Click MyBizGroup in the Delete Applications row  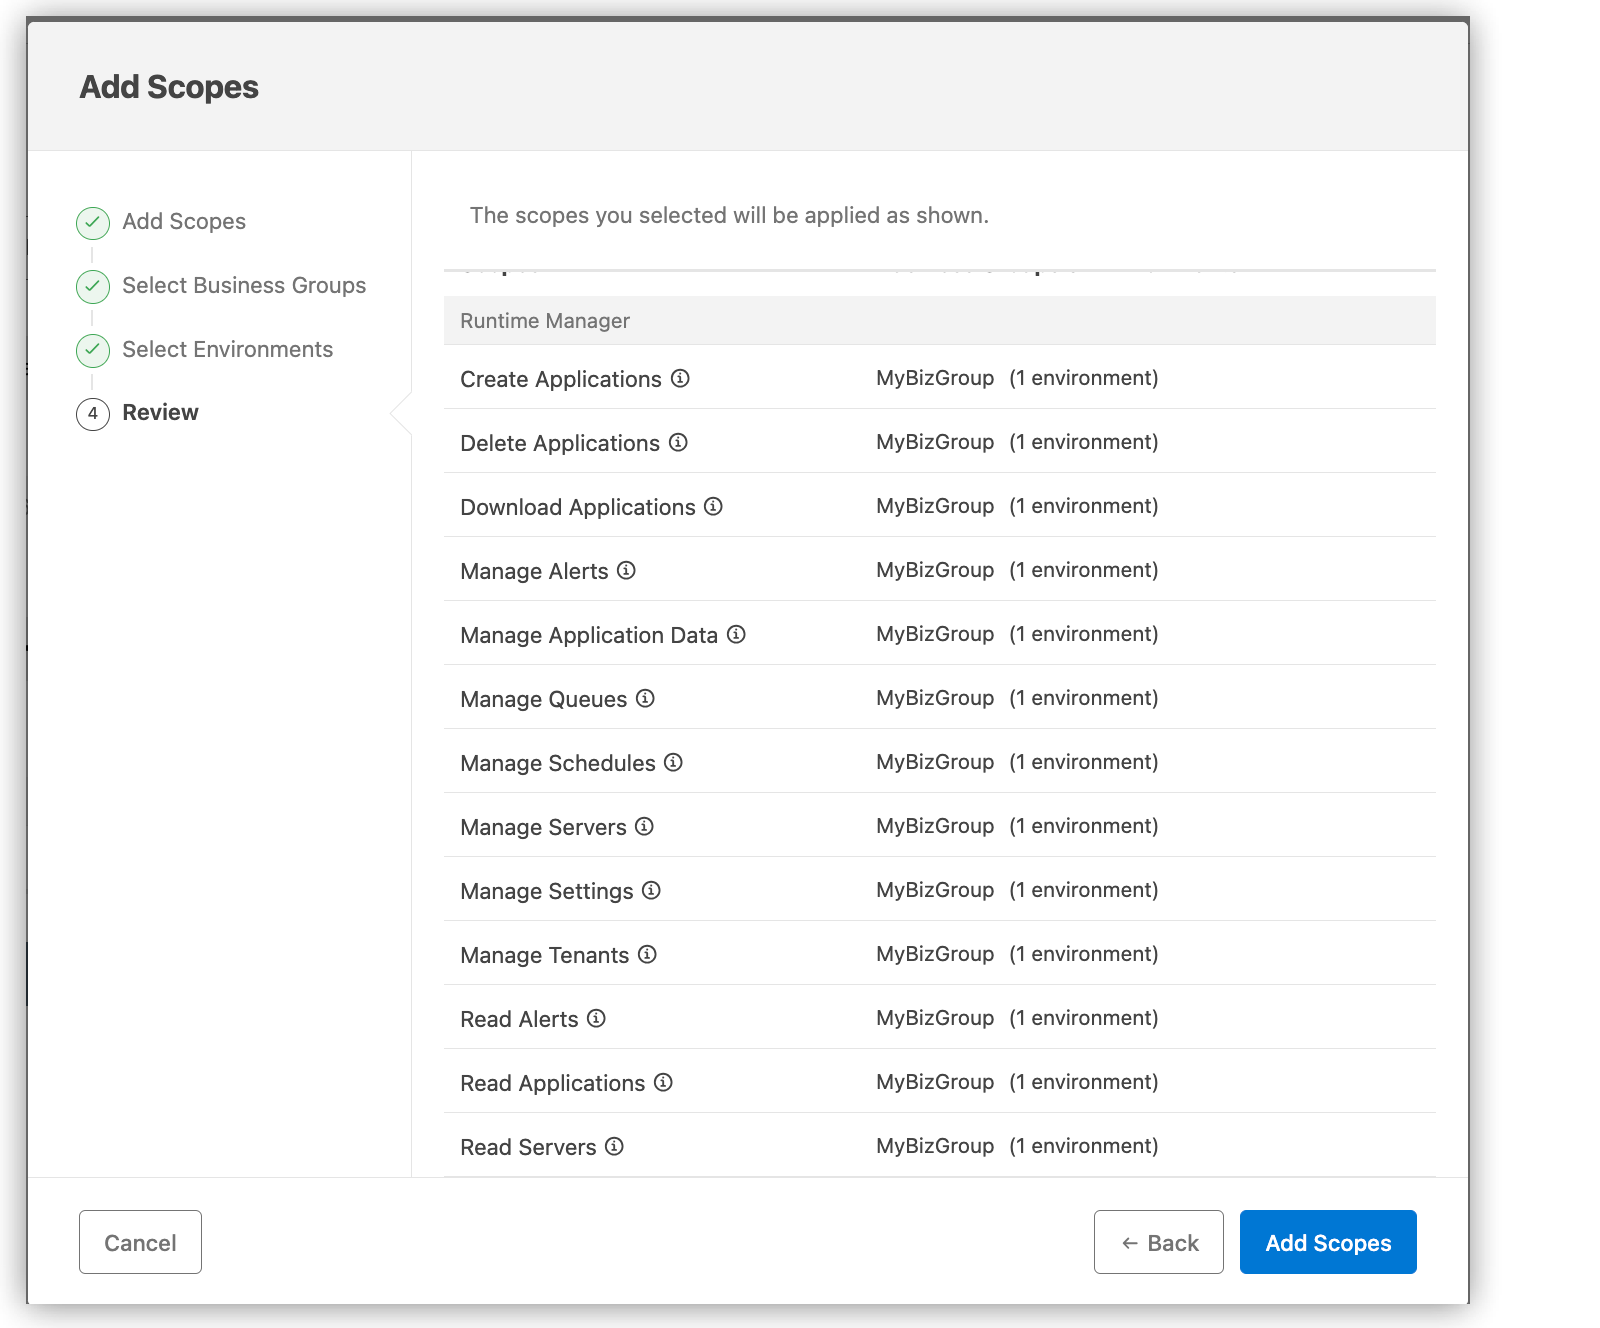(935, 442)
